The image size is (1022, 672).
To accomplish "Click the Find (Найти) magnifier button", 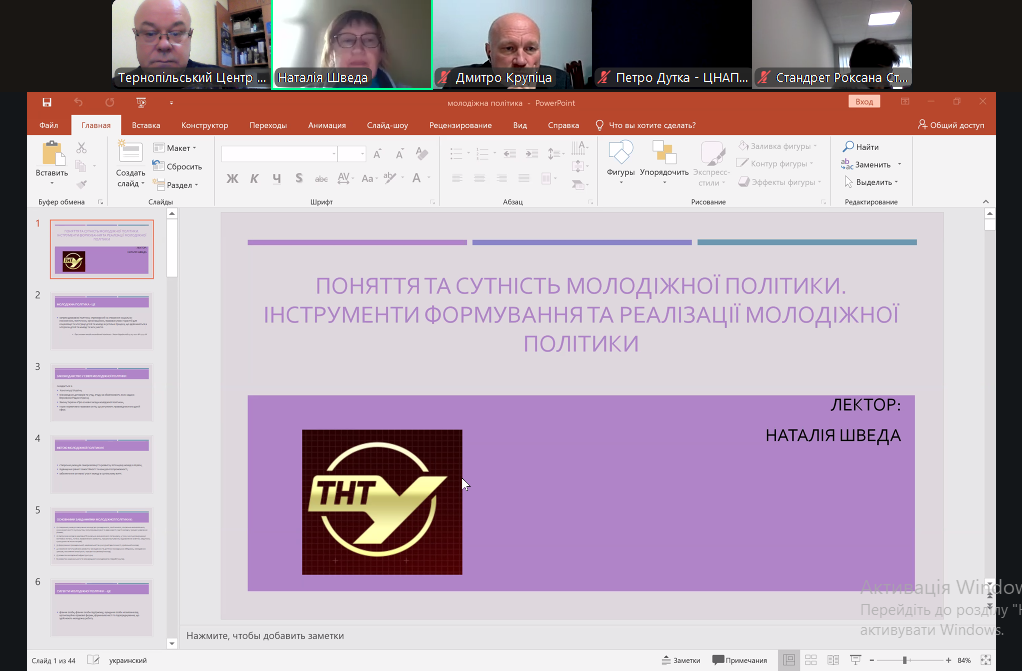I will click(860, 147).
